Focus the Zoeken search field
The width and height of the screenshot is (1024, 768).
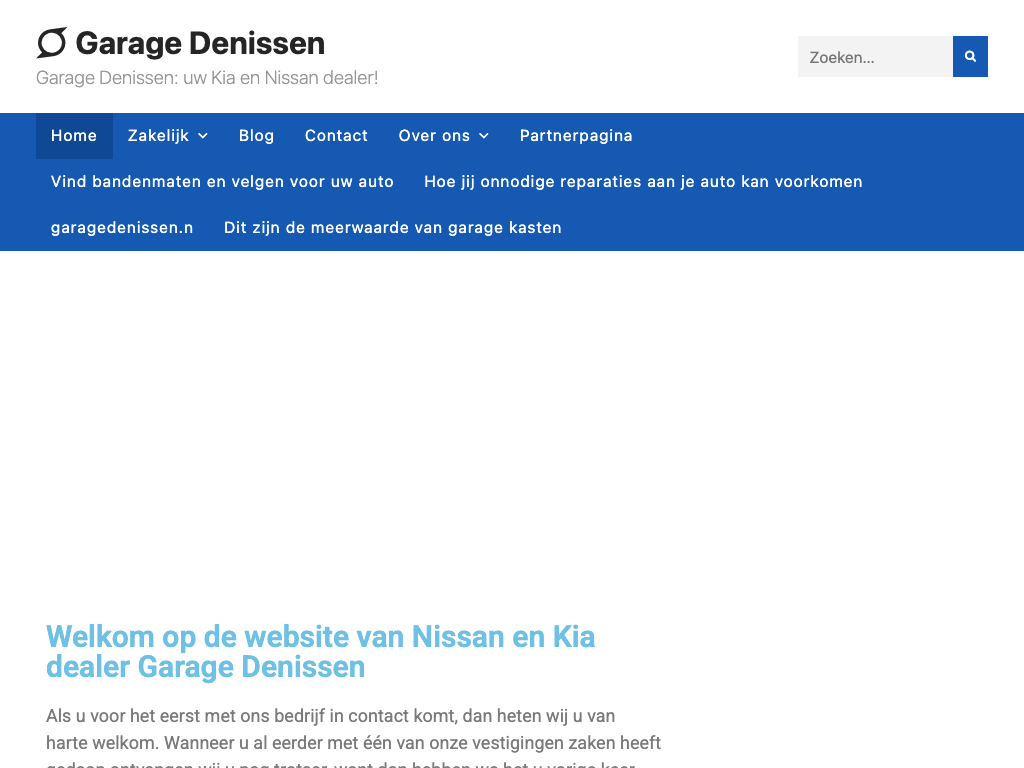[875, 57]
